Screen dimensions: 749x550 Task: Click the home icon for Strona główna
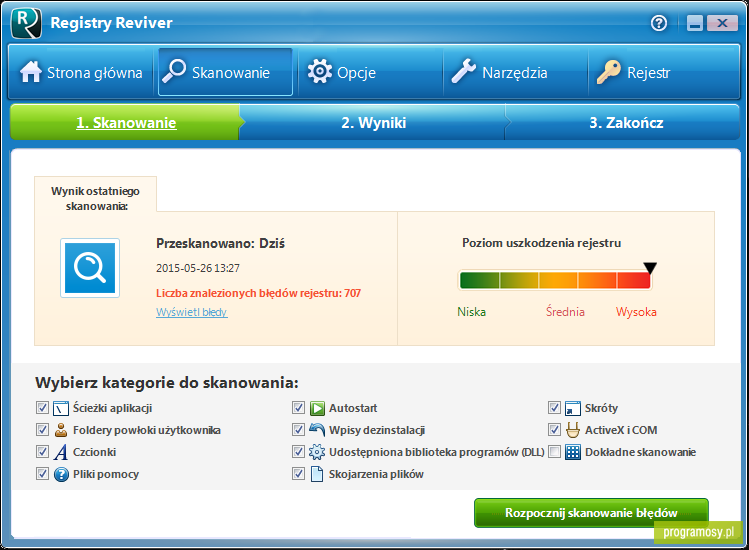click(31, 72)
